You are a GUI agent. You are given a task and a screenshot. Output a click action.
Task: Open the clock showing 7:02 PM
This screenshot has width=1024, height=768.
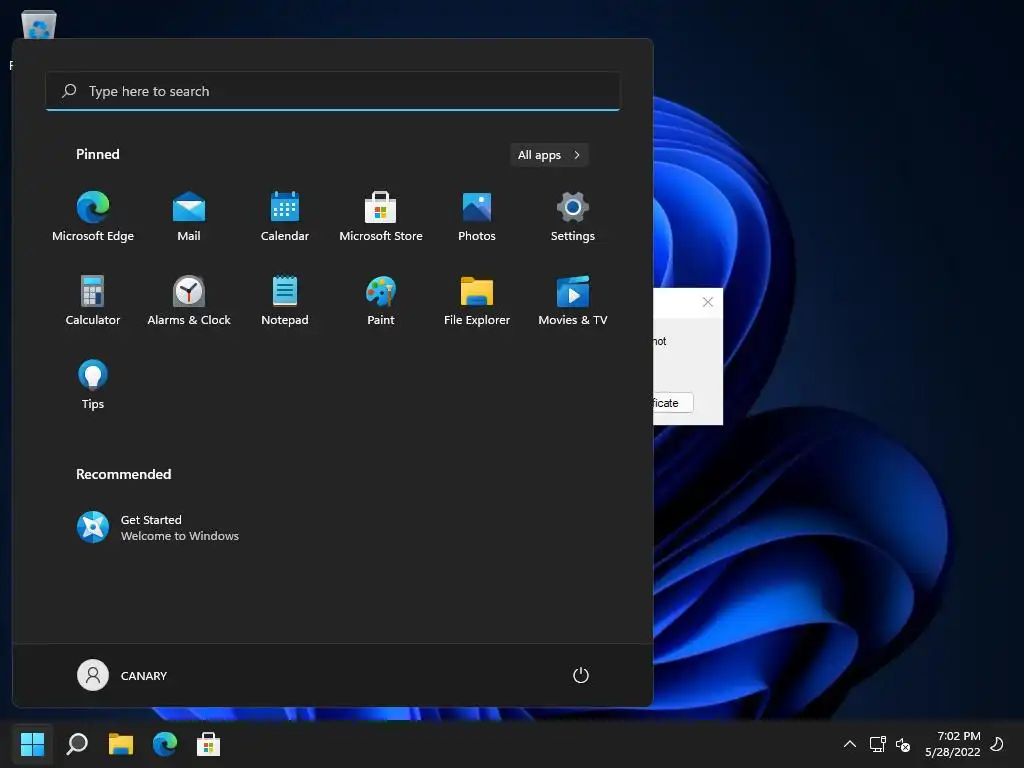coord(952,744)
